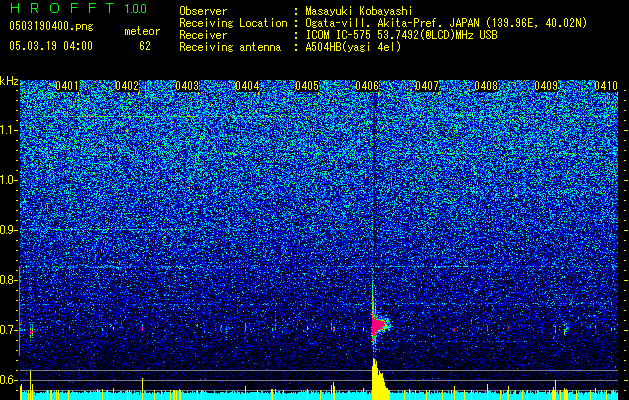Click the 0409 time marker
Viewport: 629px width, 400px height.
[546, 86]
